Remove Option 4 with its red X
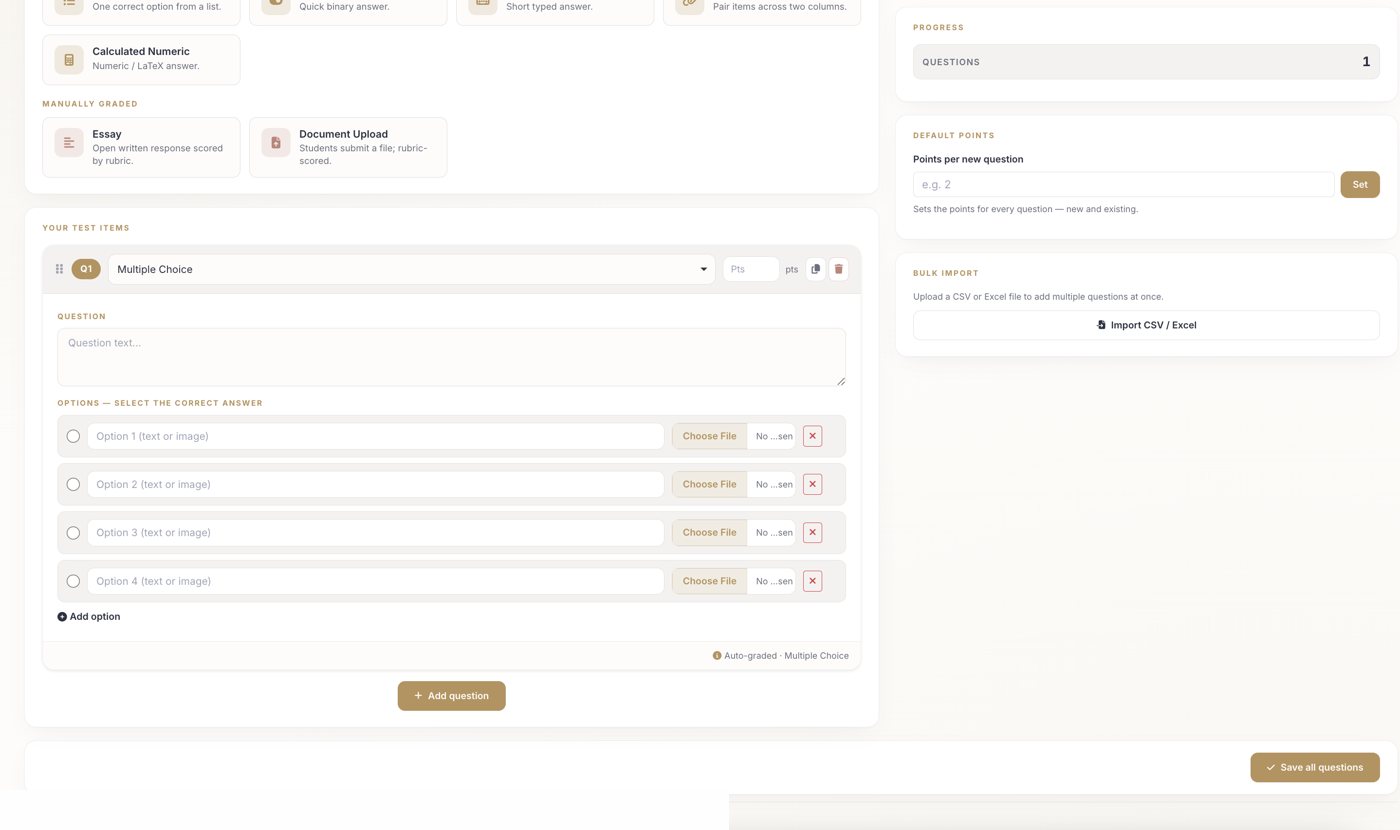The height and width of the screenshot is (830, 1400). [x=812, y=581]
